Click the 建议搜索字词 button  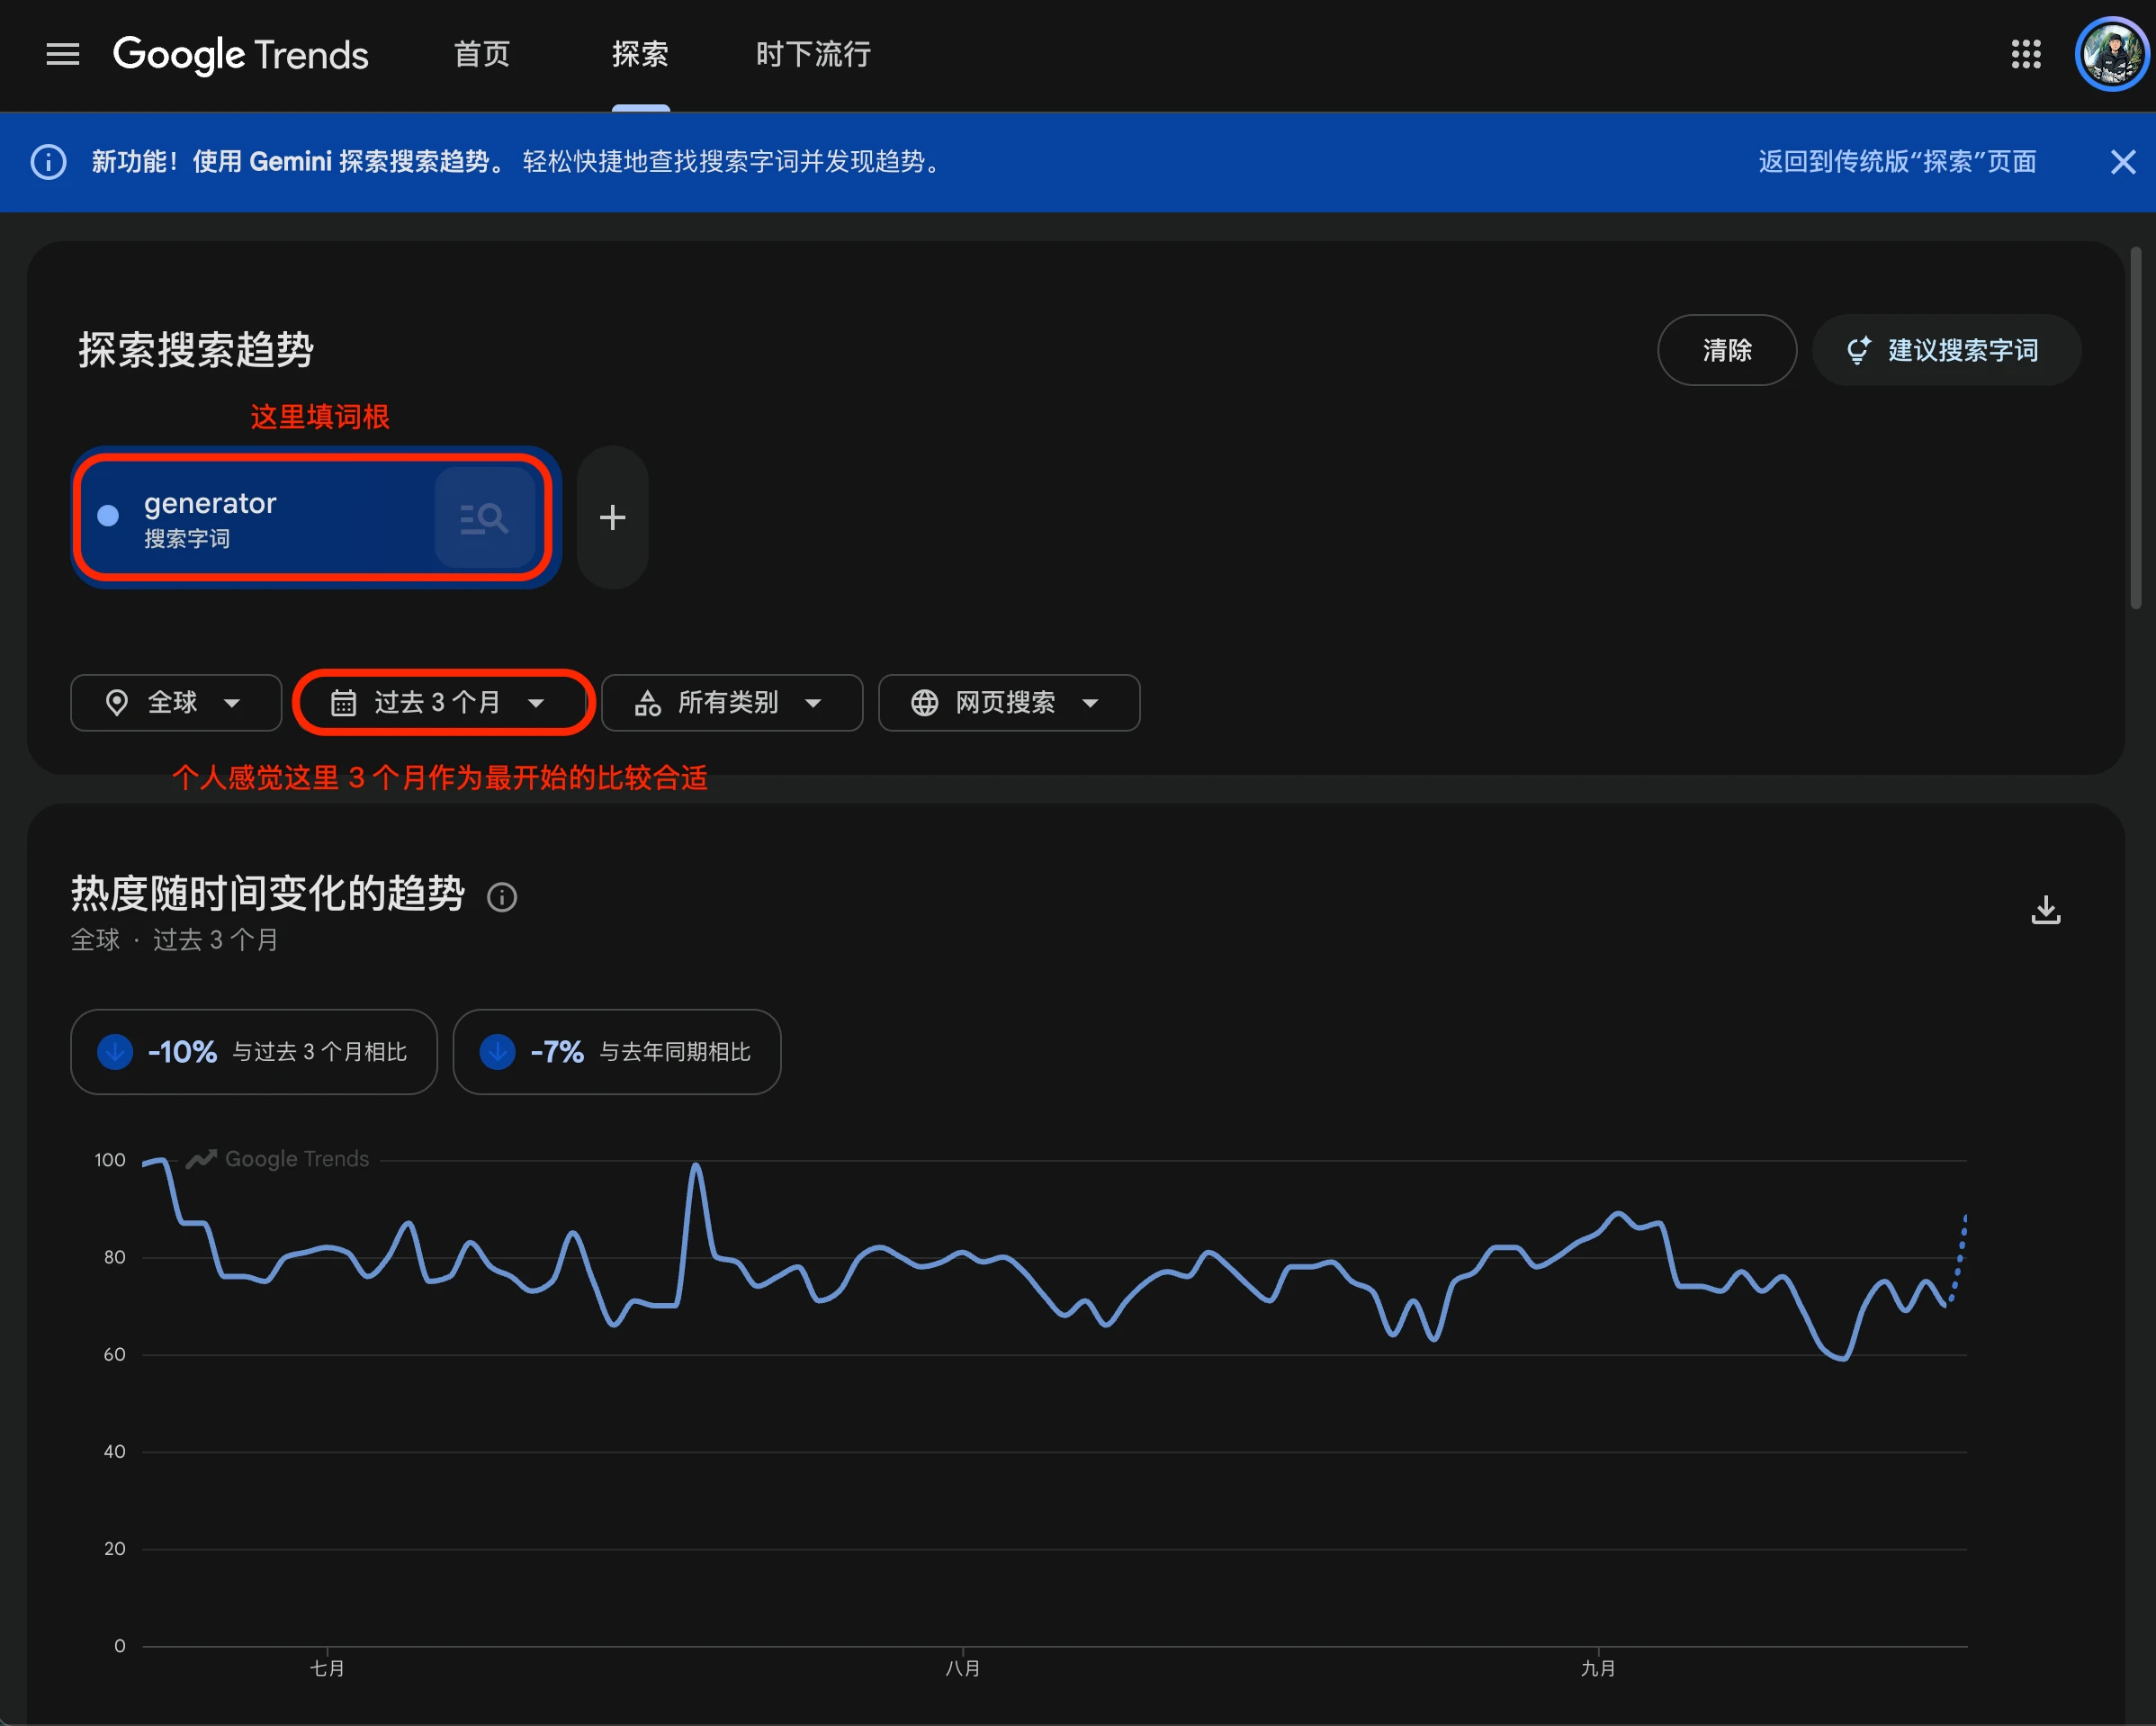[x=1946, y=350]
